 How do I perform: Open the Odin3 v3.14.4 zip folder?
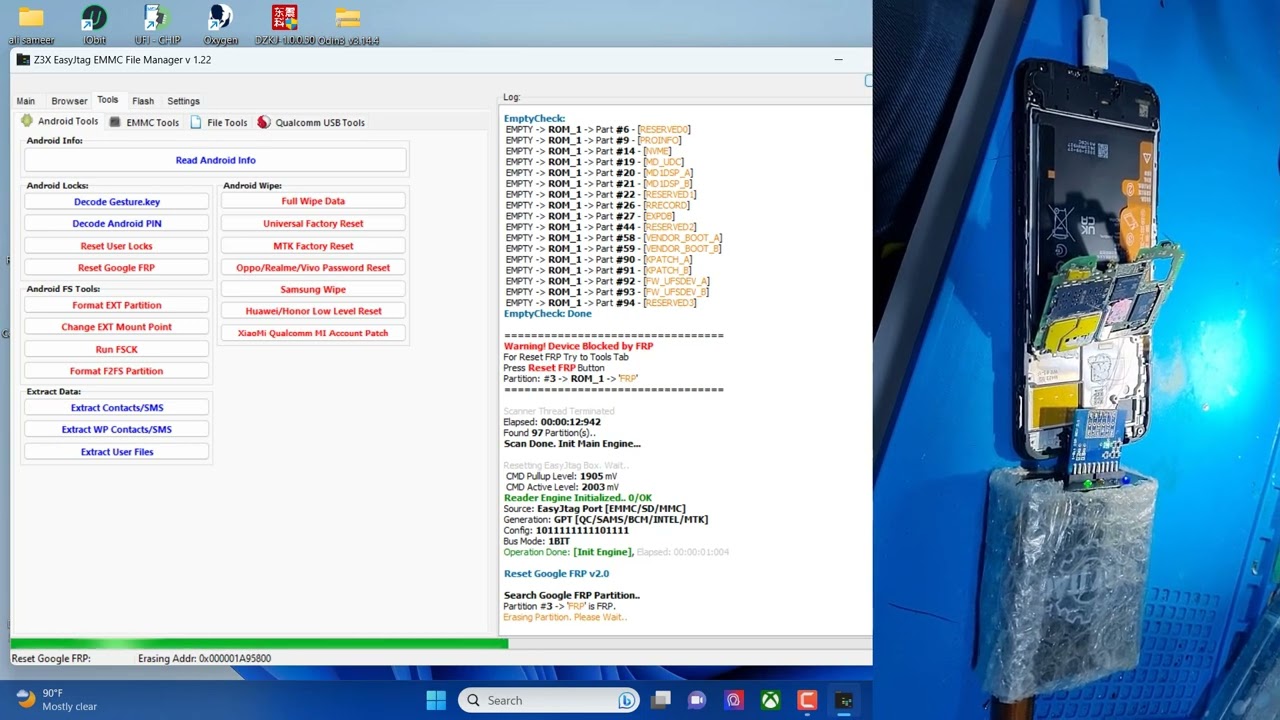(x=347, y=23)
